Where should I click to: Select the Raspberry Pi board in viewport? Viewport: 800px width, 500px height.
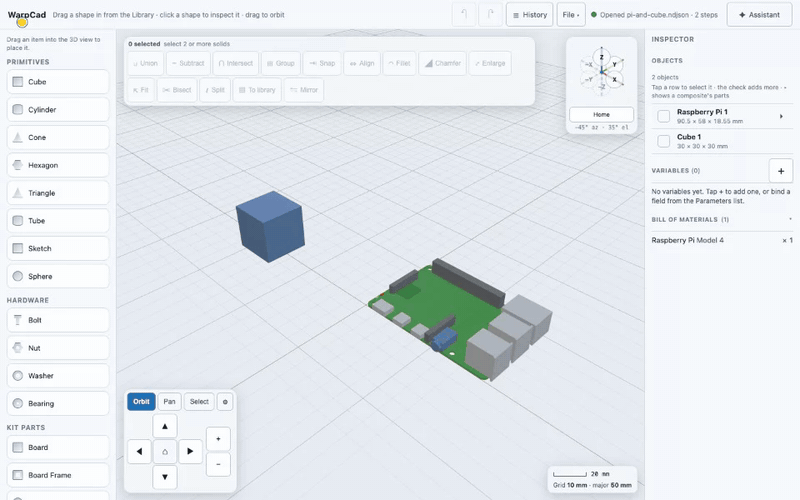460,320
